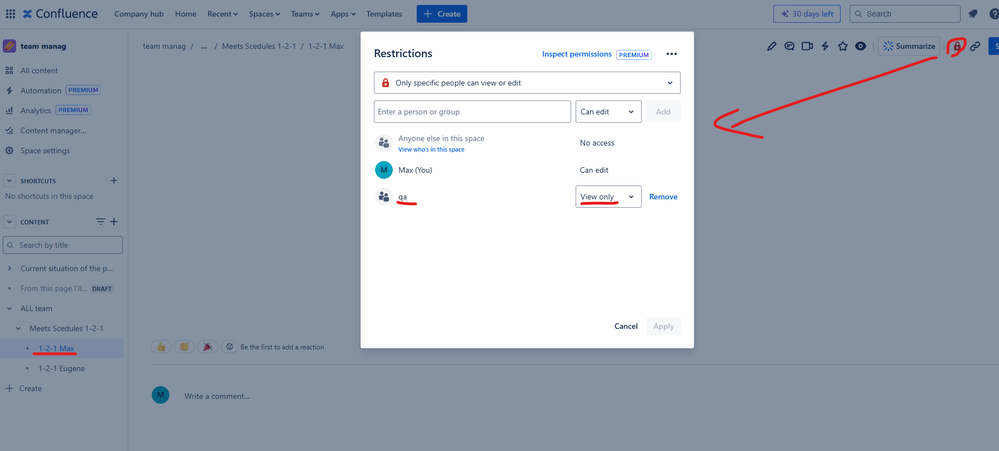Open the 1-2-1 Eugene page

tap(62, 368)
